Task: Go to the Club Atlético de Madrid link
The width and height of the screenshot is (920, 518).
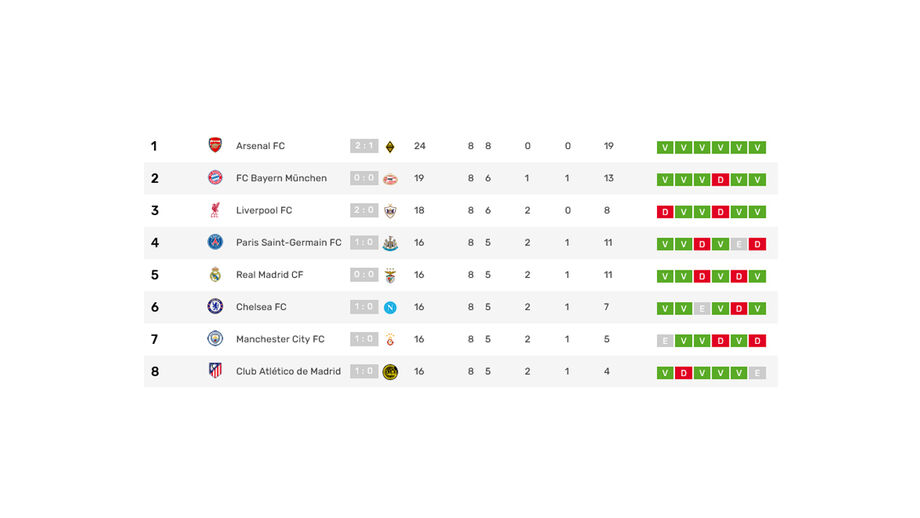Action: point(288,371)
